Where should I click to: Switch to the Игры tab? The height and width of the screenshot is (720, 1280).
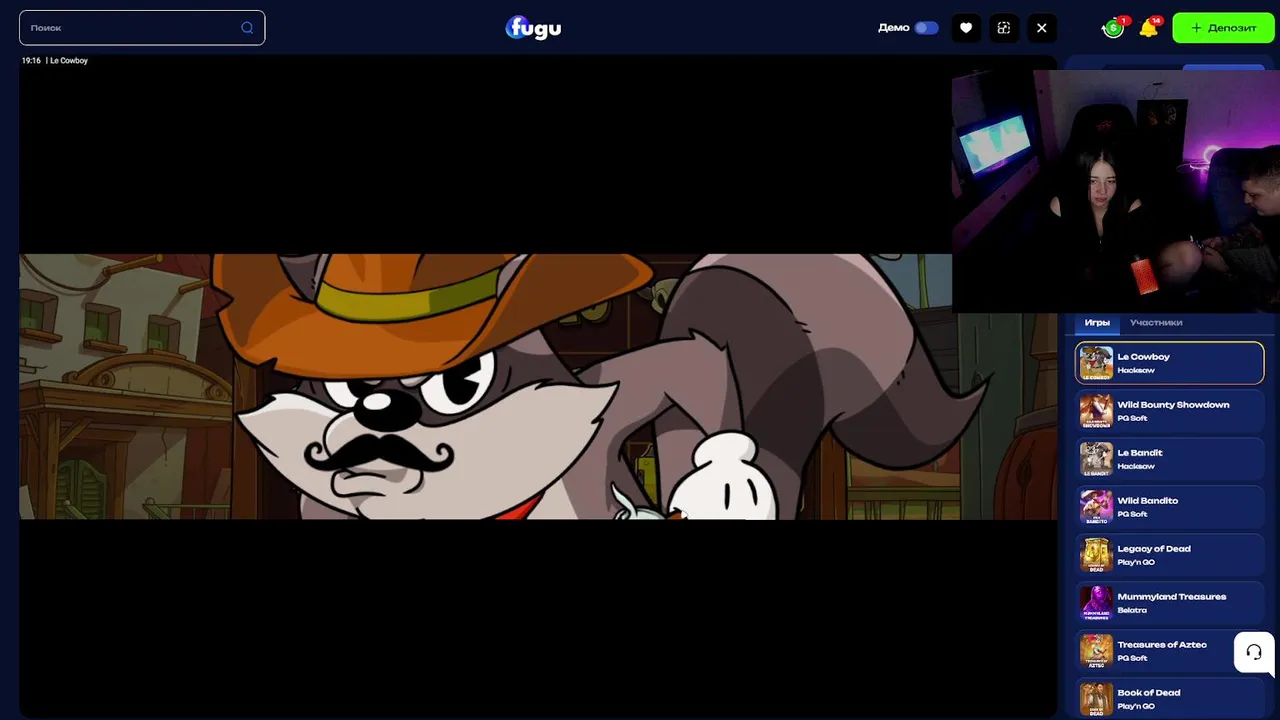pyautogui.click(x=1097, y=322)
